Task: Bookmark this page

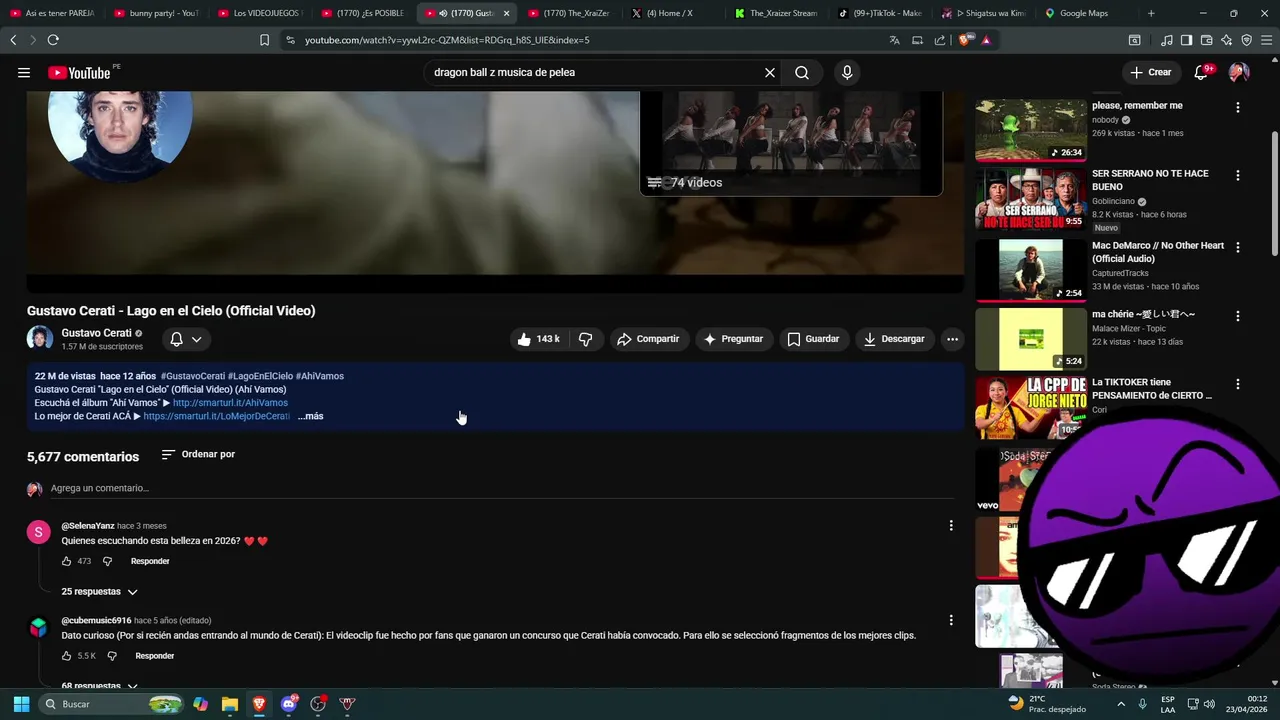Action: click(264, 40)
